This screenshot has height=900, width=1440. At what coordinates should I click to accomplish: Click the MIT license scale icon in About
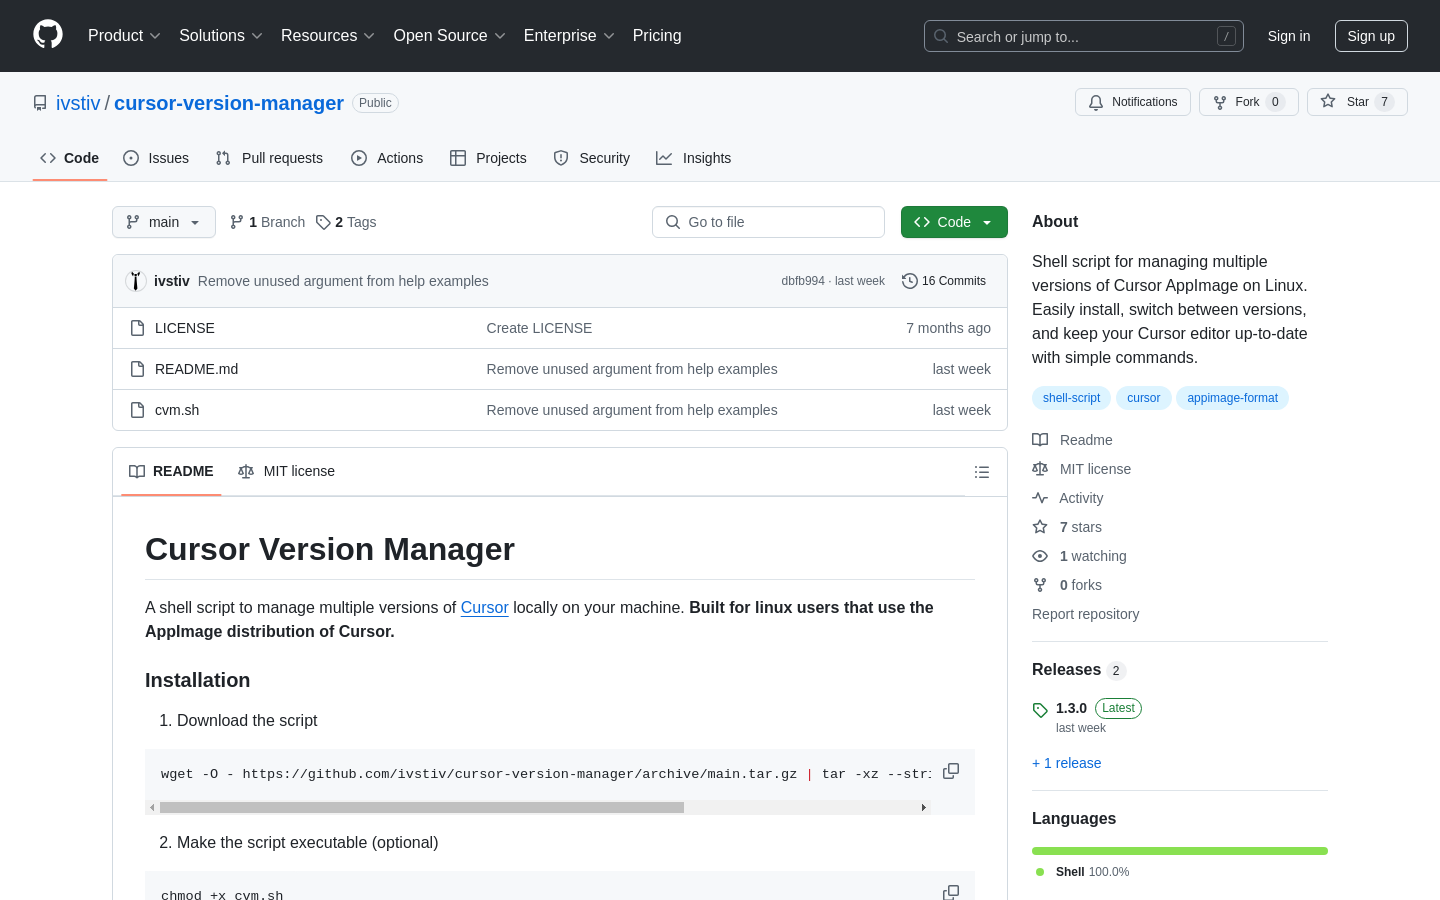[1040, 469]
